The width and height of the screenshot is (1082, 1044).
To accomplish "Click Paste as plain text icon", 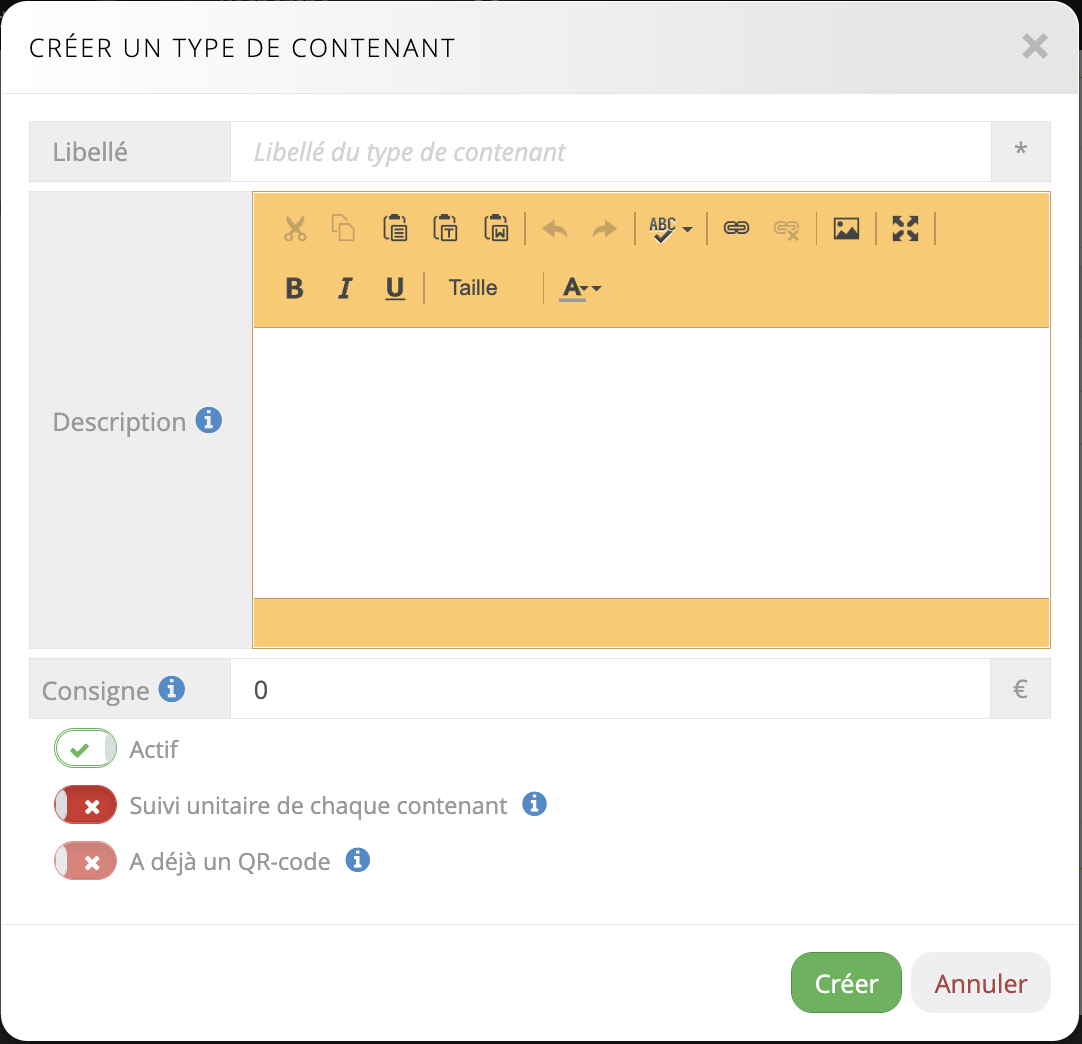I will [445, 229].
